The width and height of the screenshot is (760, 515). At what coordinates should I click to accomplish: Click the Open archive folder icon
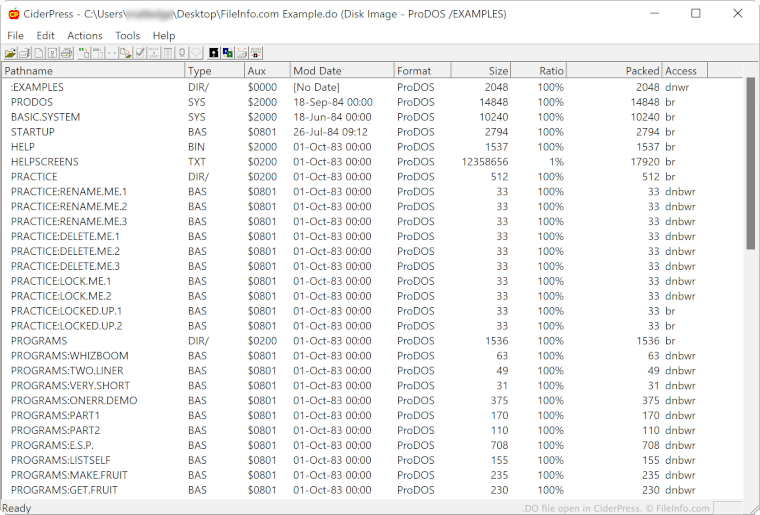tap(10, 53)
